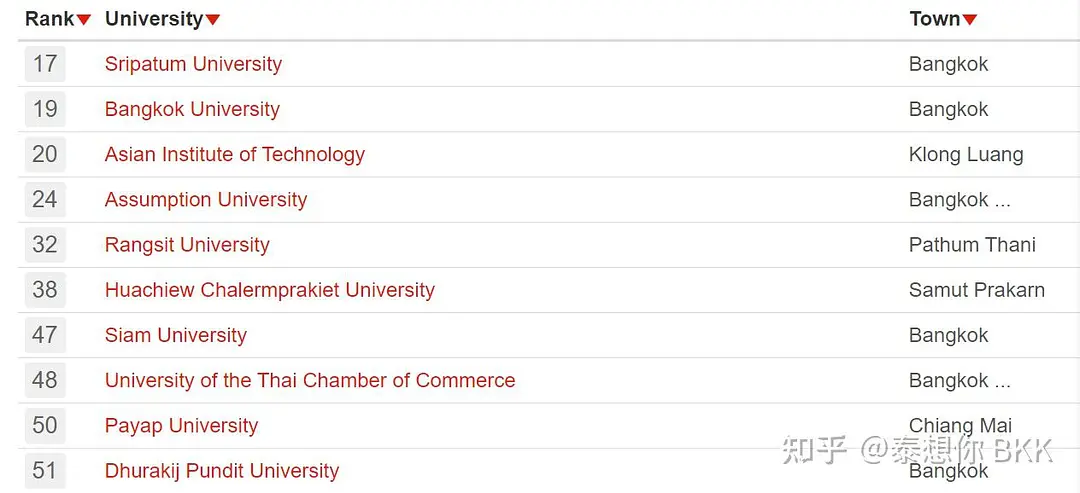Visit the Asian Institute of Technology page
The height and width of the screenshot is (493, 1080).
click(x=235, y=154)
